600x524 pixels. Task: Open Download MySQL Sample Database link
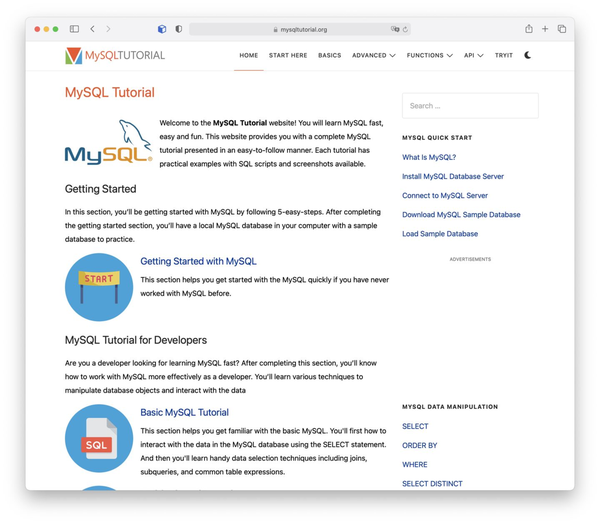[461, 215]
